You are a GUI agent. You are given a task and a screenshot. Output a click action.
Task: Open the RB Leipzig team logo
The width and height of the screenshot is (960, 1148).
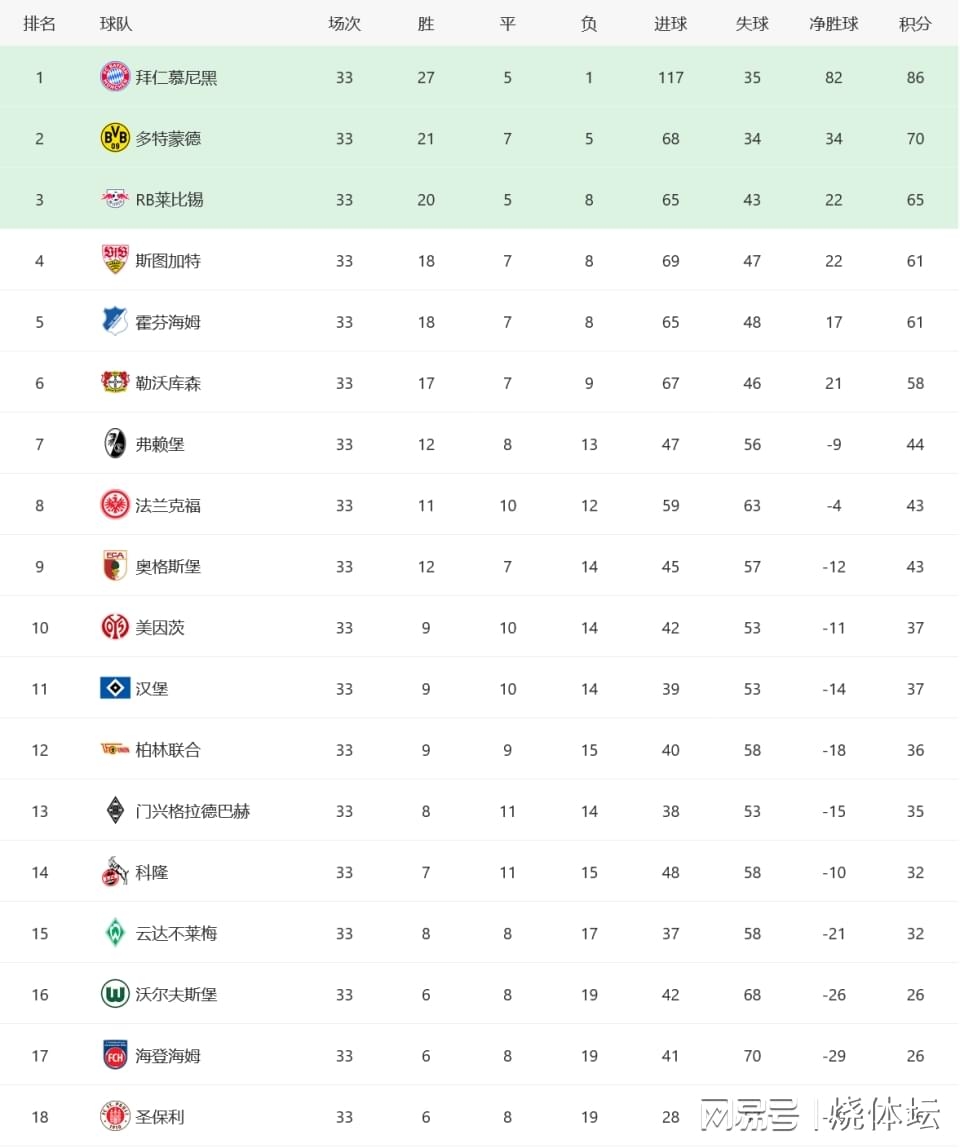coord(115,199)
